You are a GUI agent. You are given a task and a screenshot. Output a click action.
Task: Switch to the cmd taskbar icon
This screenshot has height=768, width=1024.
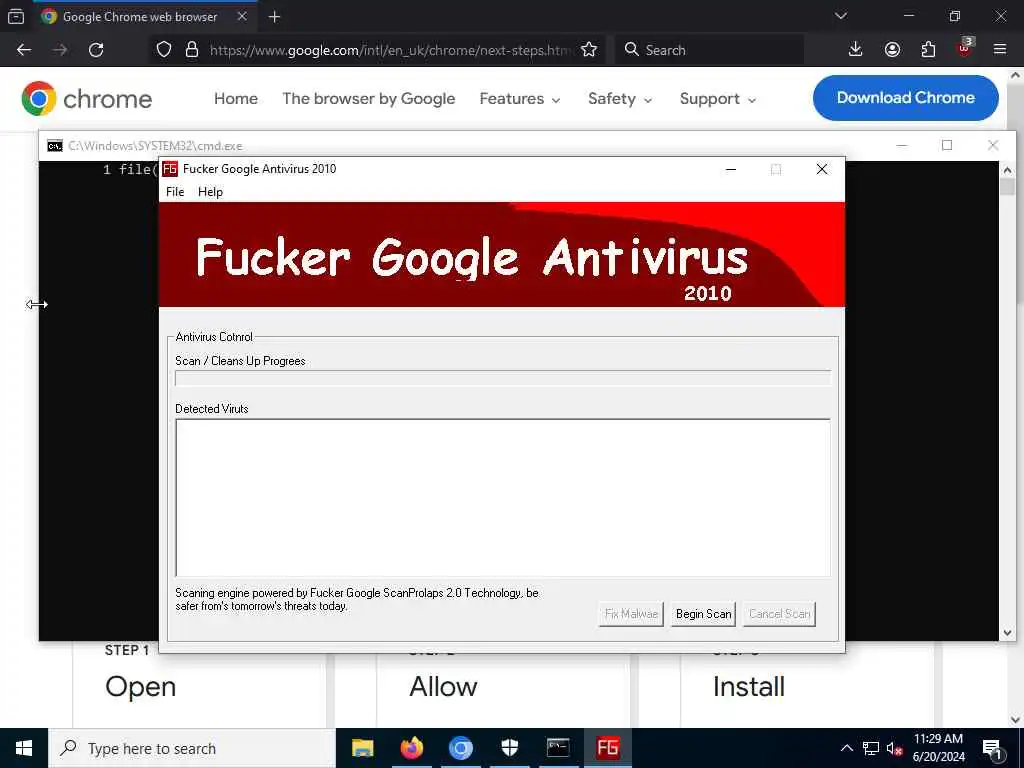pyautogui.click(x=558, y=748)
